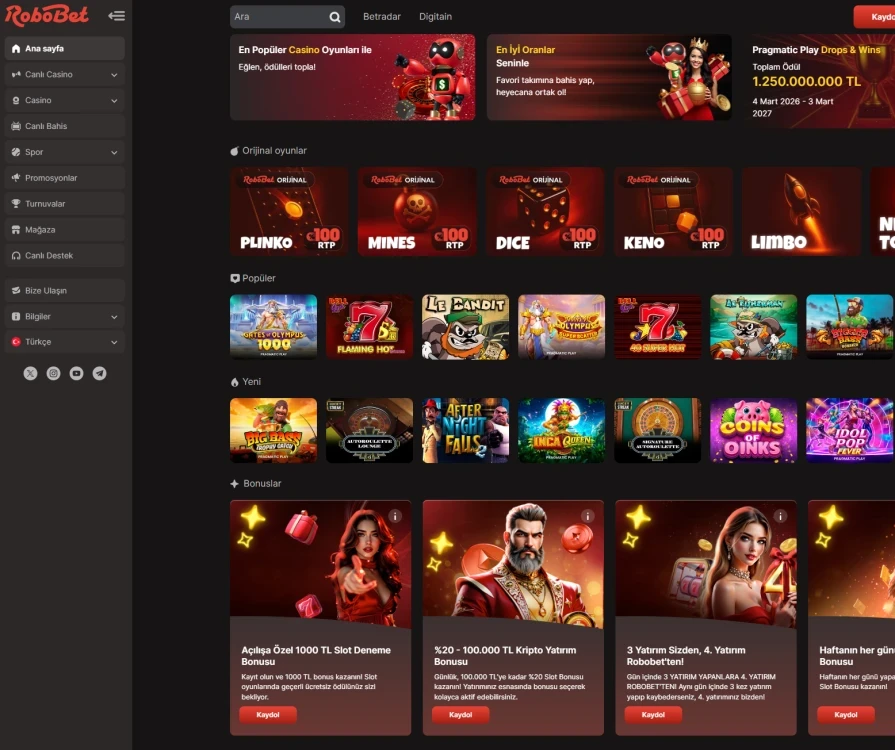The width and height of the screenshot is (895, 750).
Task: Open Coins of Oinks game tile
Action: coord(753,430)
